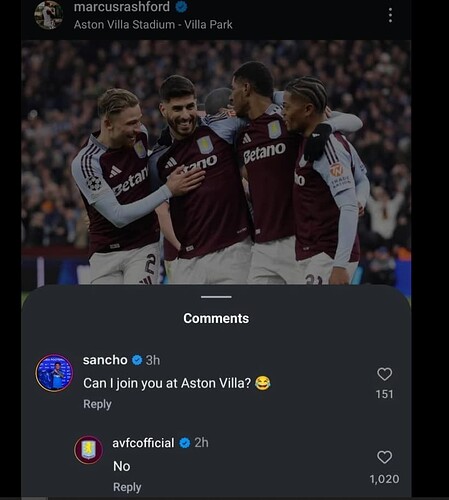Select the Comments header title

[x=216, y=318]
